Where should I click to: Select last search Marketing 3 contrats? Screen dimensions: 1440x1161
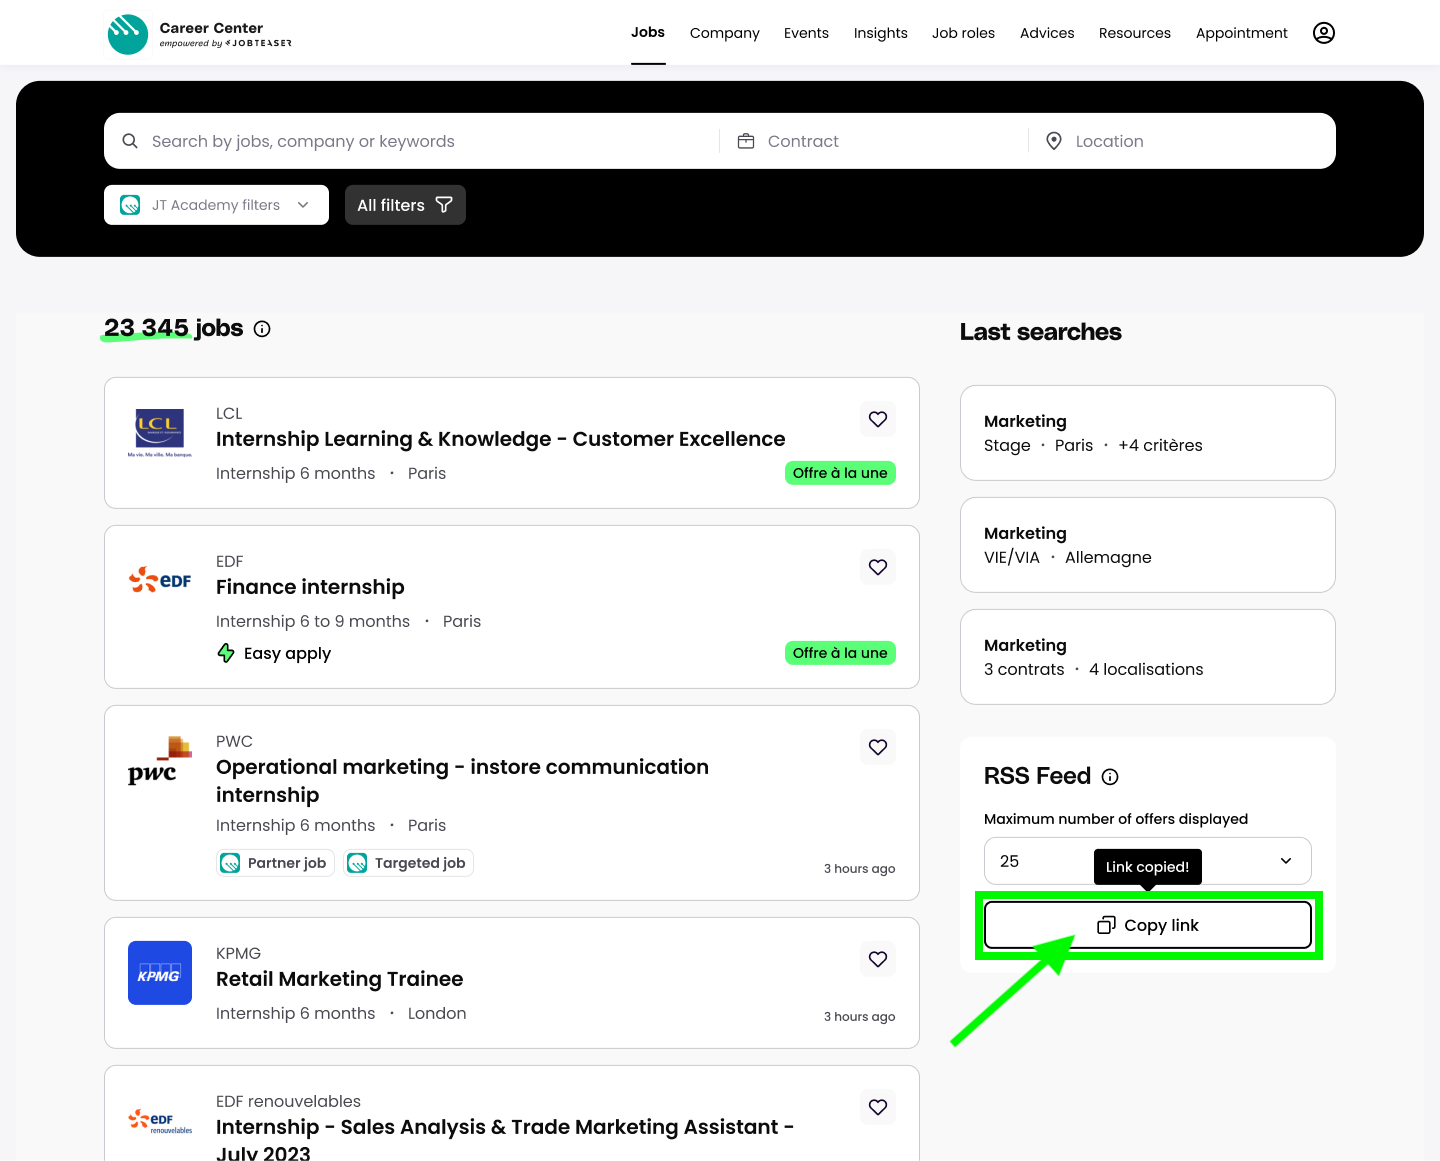click(x=1148, y=657)
